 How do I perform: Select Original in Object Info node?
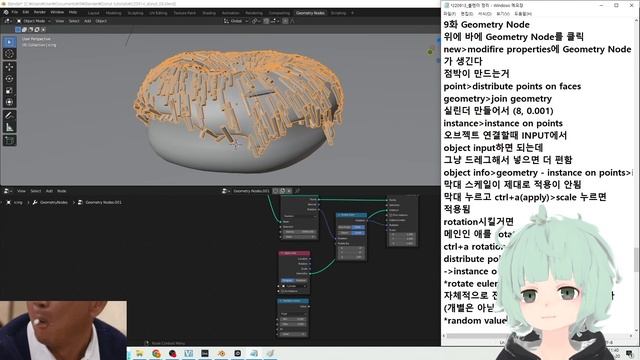(287, 280)
